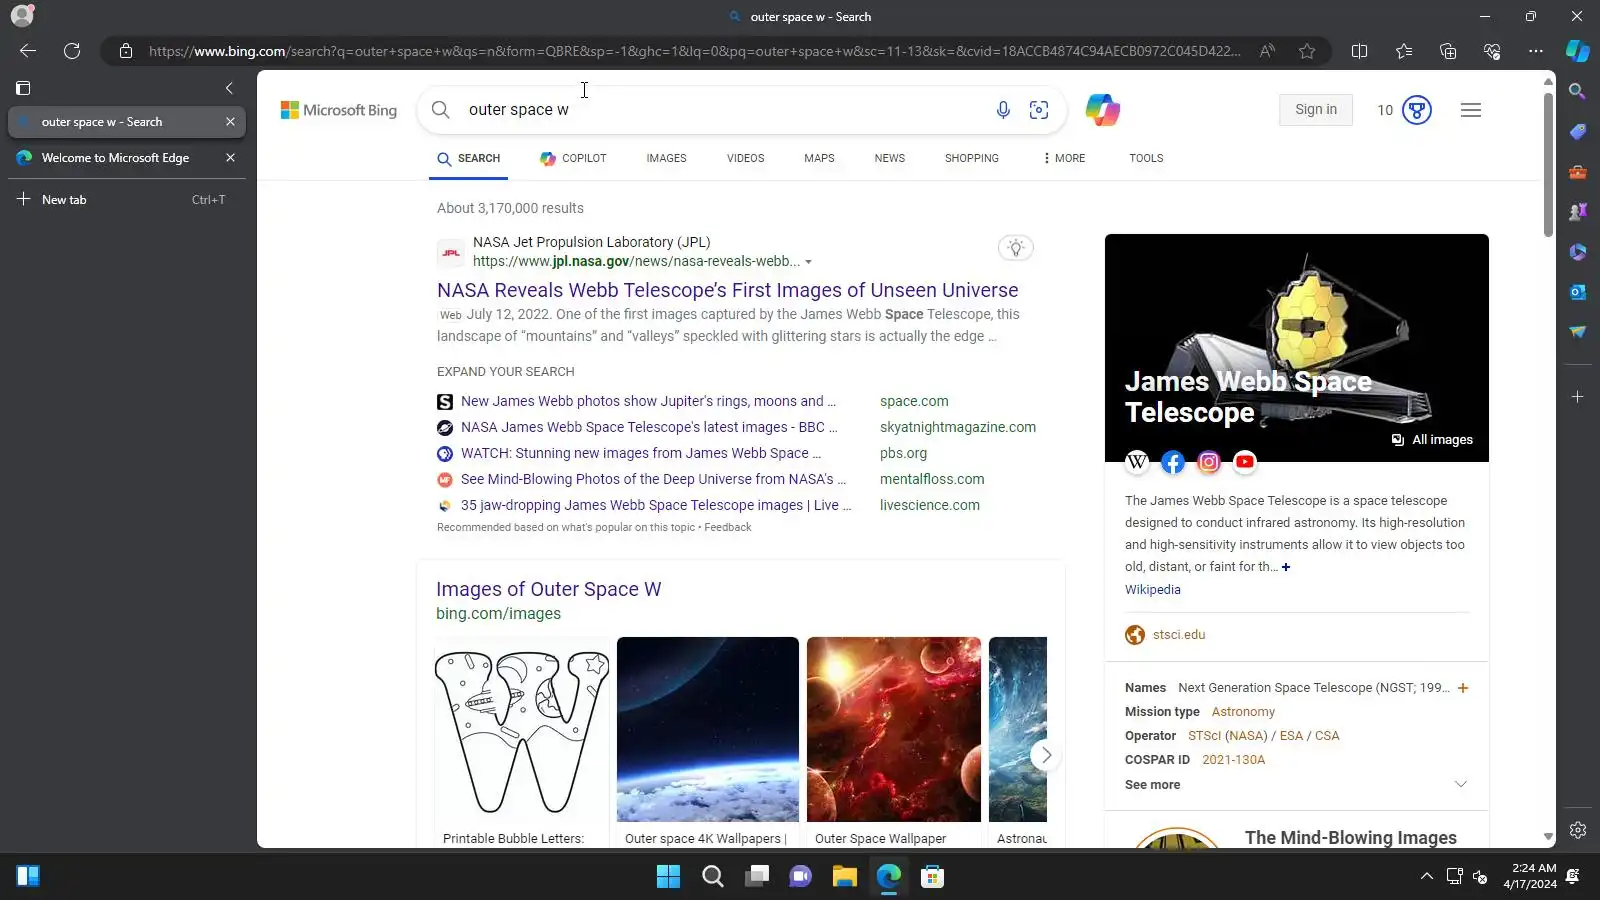
Task: Open the Edge sidebar search icon
Action: 1578,92
